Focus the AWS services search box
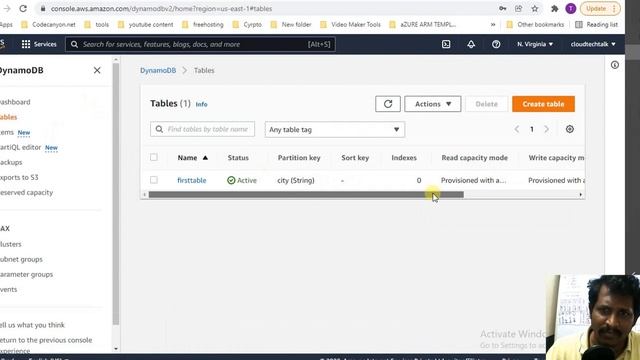The height and width of the screenshot is (360, 640). pyautogui.click(x=200, y=44)
